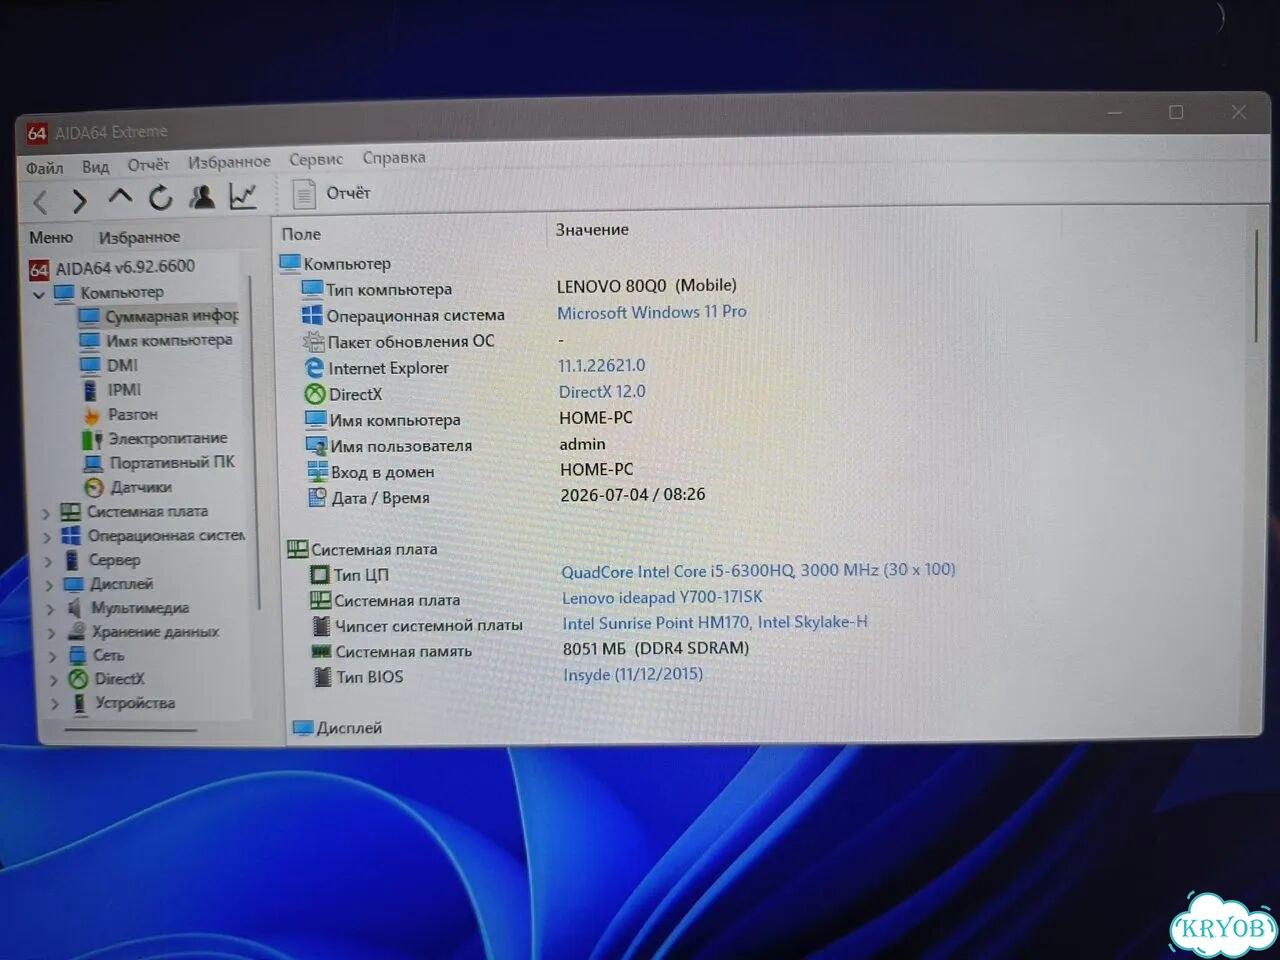
Task: Click the Мультимедиа speaker icon
Action: [x=75, y=608]
